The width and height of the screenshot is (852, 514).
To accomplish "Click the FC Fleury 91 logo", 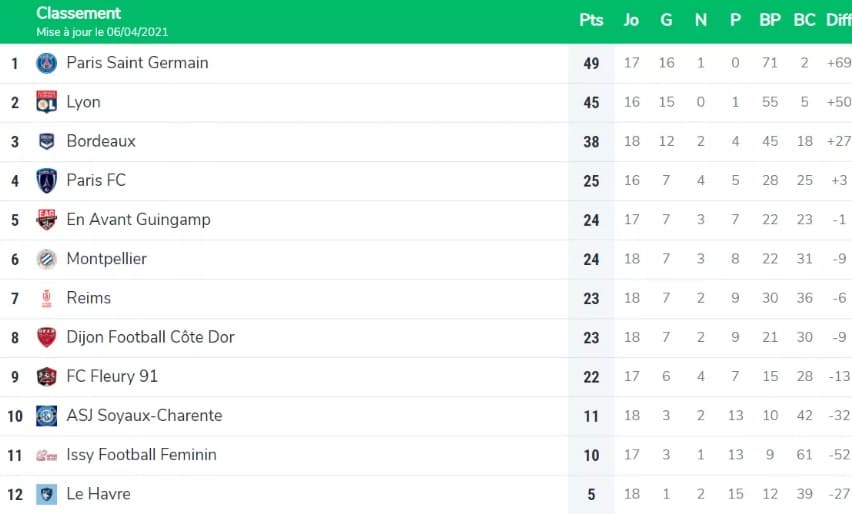I will (47, 377).
